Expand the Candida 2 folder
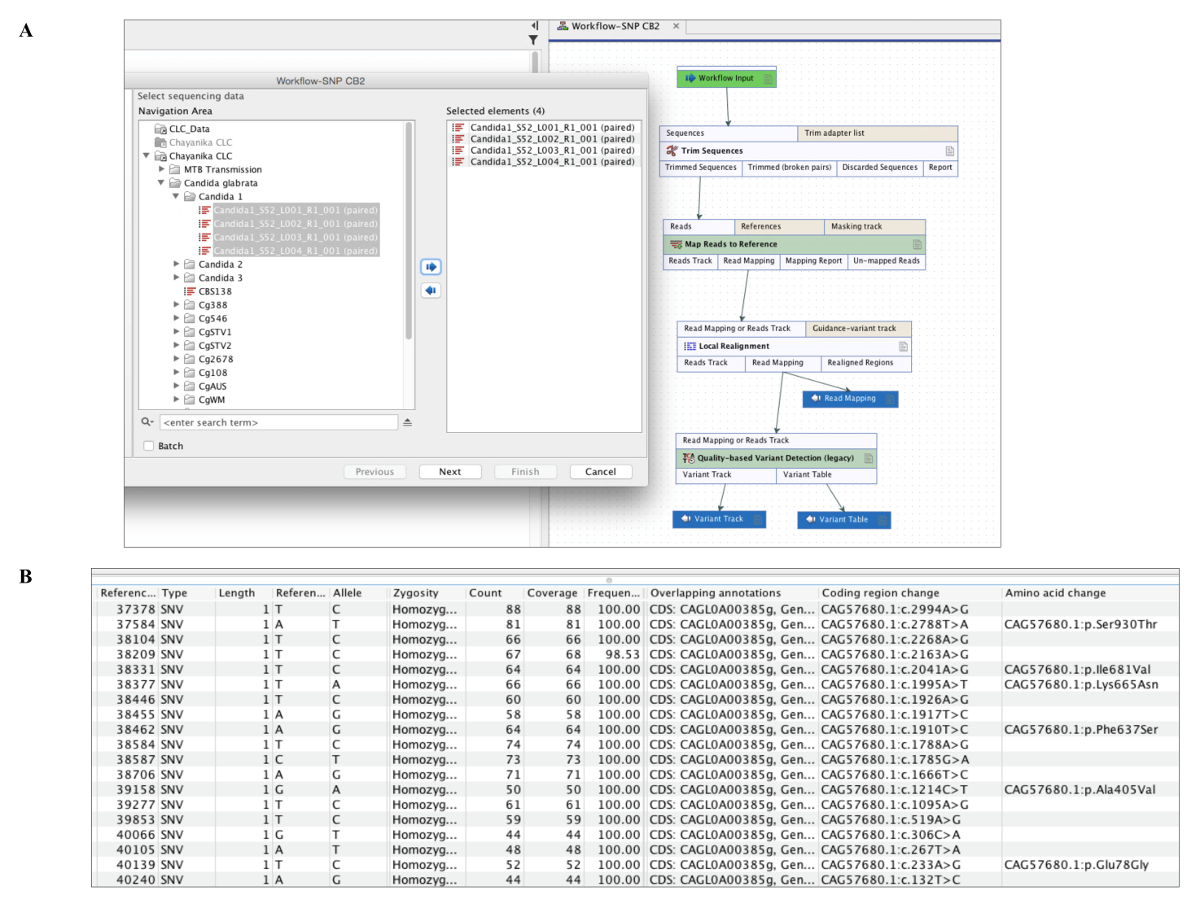Image resolution: width=1200 pixels, height=904 pixels. (x=177, y=264)
